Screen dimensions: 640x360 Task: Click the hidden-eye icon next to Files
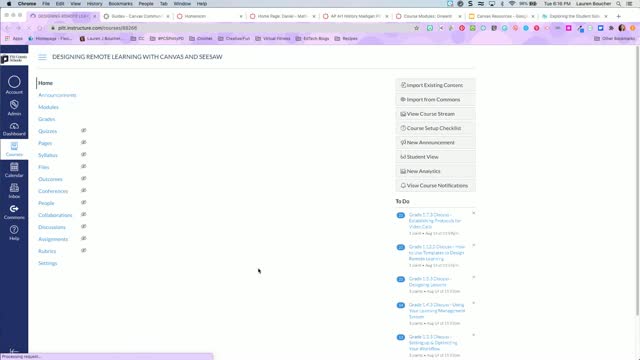(x=84, y=167)
